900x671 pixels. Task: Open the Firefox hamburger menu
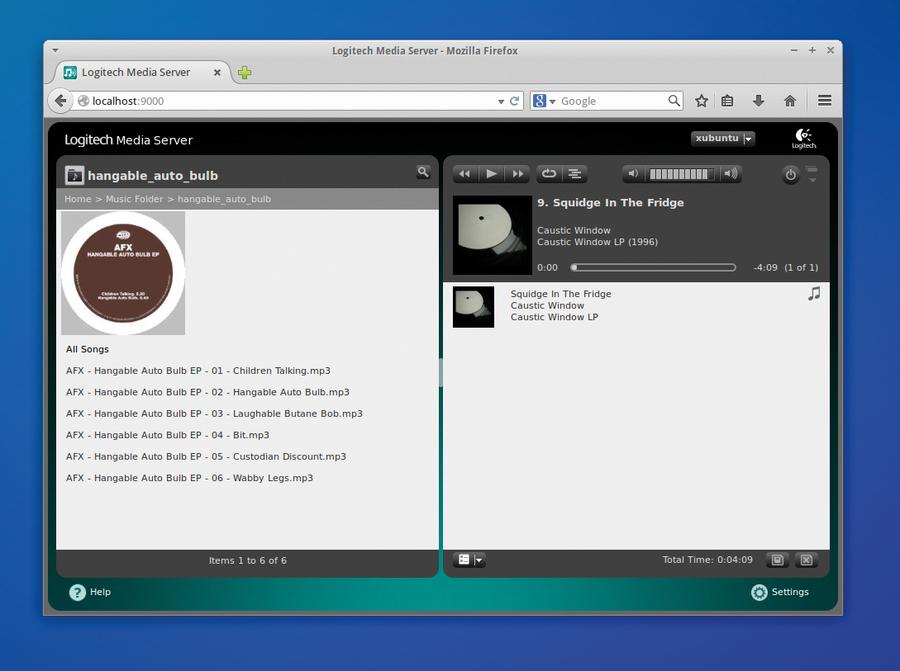[x=825, y=101]
